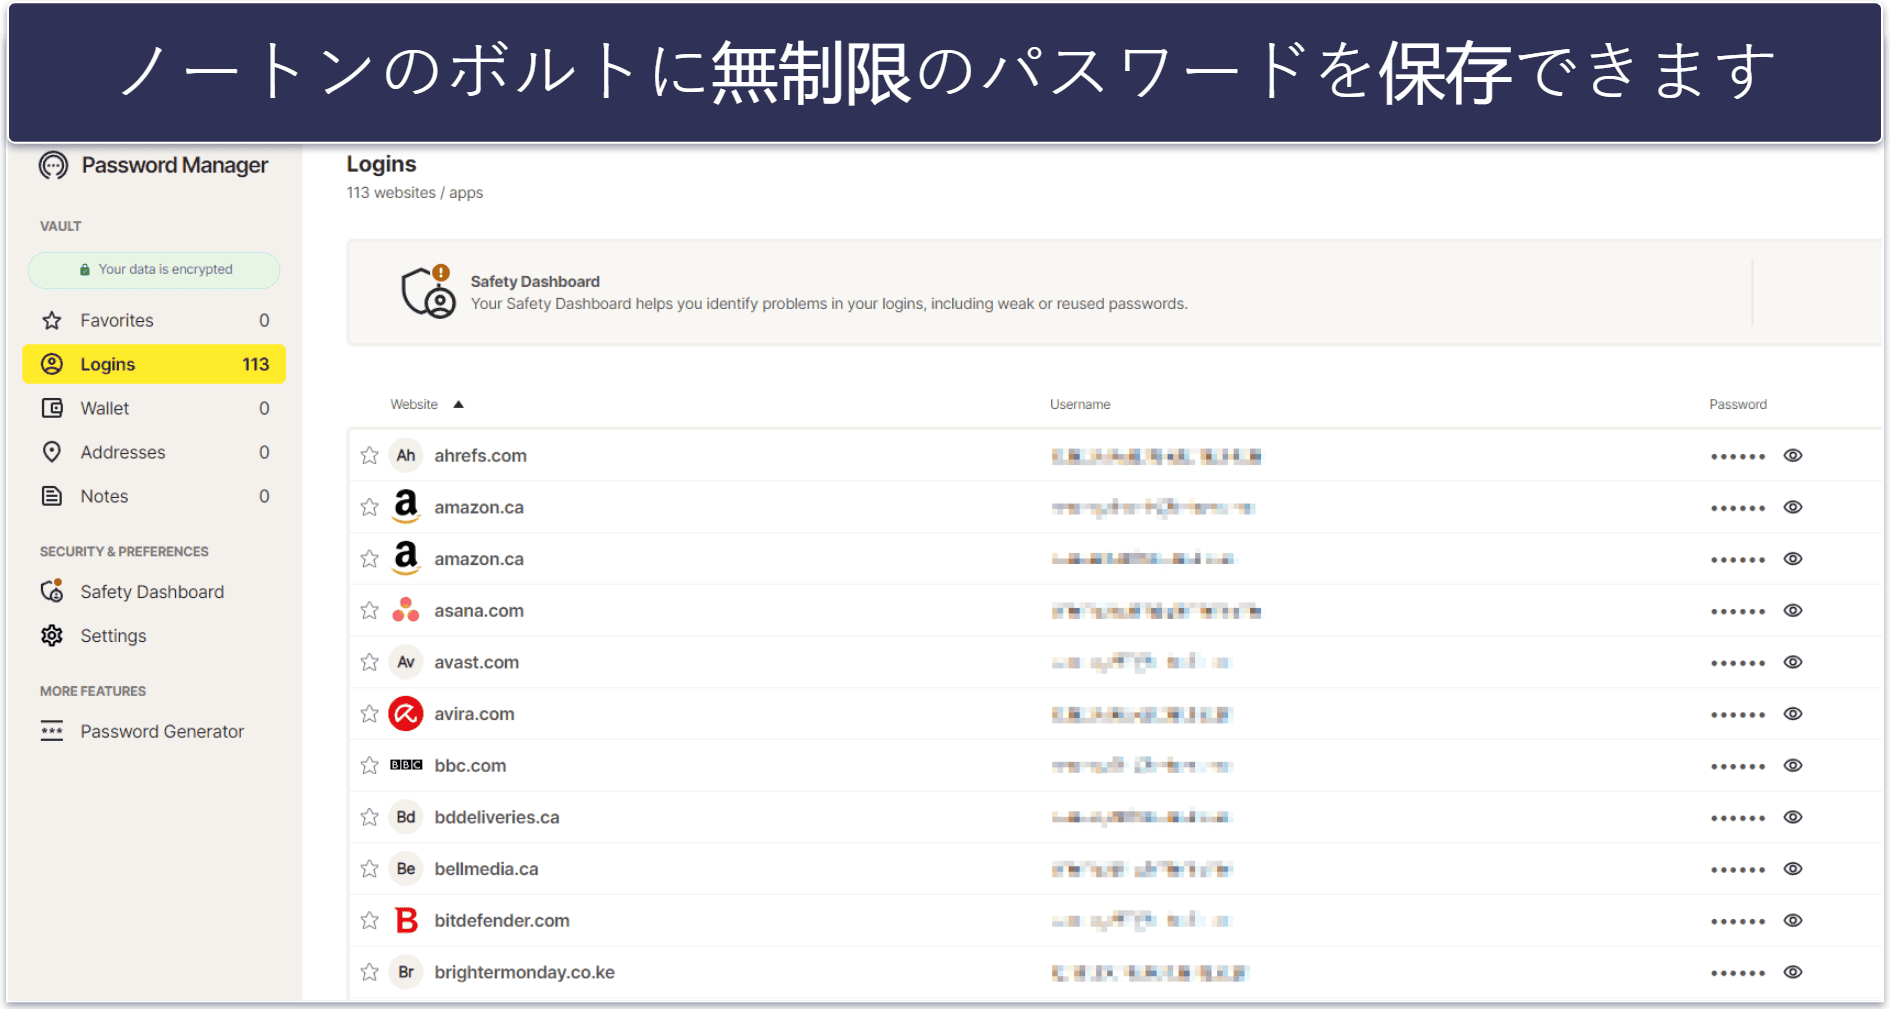Favorite bellmedia.ca with its star
This screenshot has width=1890, height=1009.
click(x=369, y=869)
